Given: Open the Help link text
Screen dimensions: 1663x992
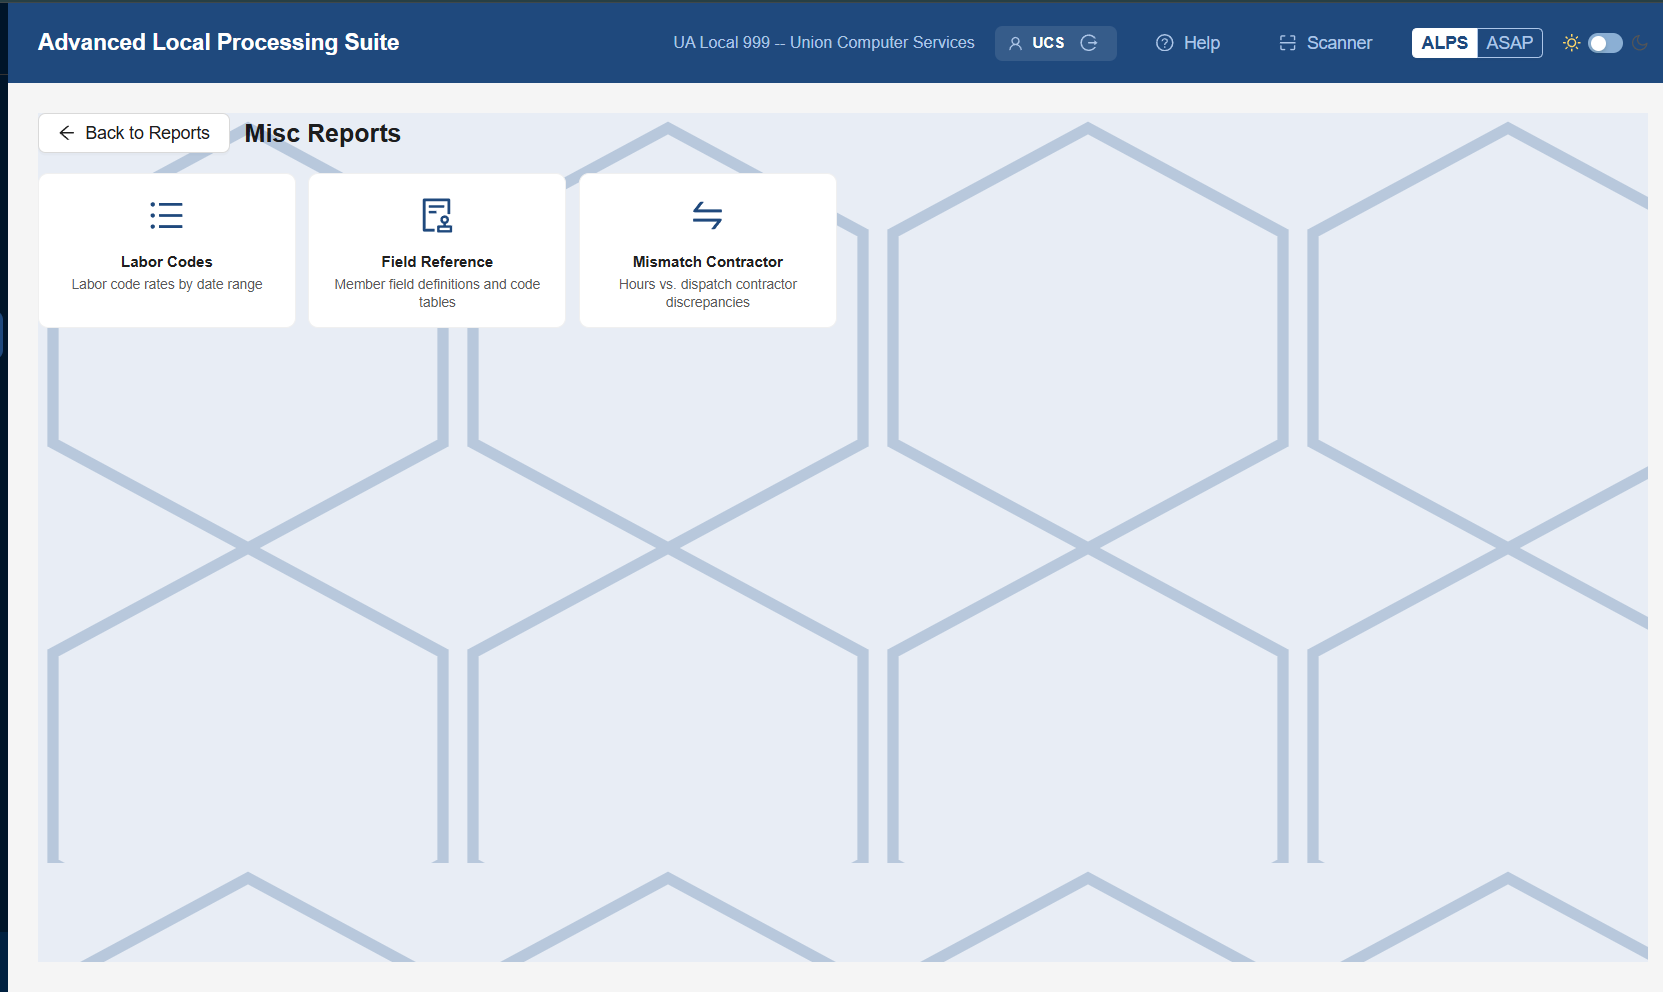Looking at the screenshot, I should (x=1201, y=43).
